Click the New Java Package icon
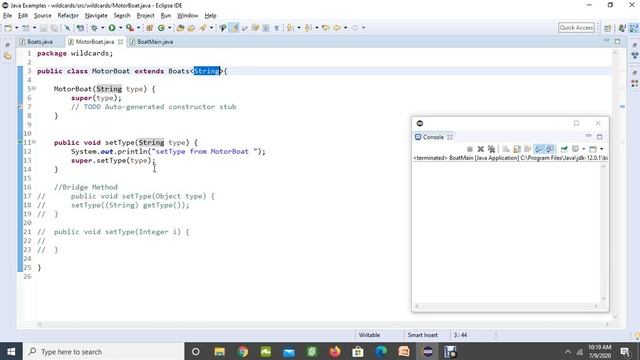Viewport: 640px width, 360px height. click(149, 28)
